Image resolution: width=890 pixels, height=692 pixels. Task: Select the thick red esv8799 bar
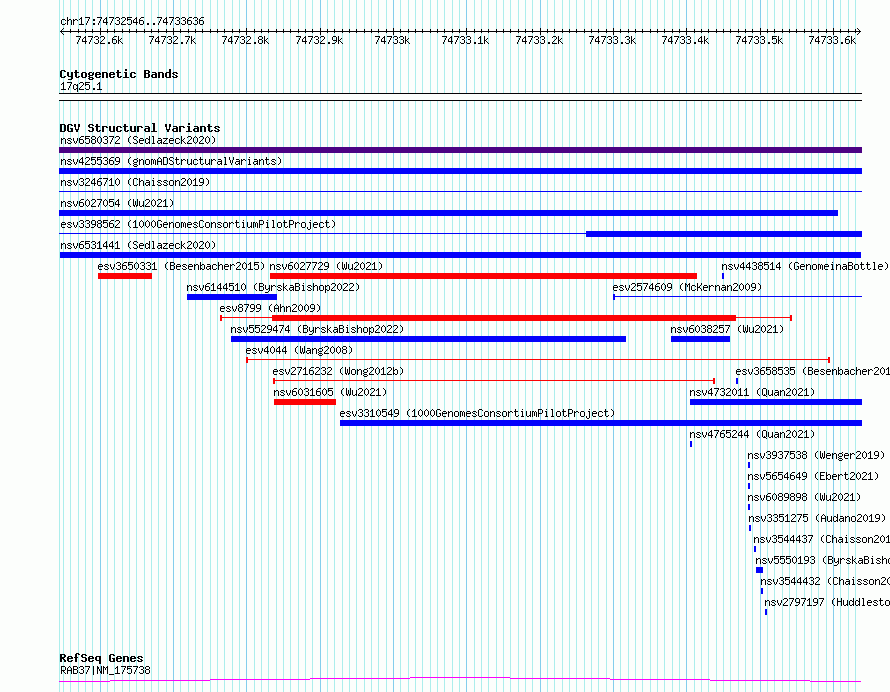(x=504, y=318)
